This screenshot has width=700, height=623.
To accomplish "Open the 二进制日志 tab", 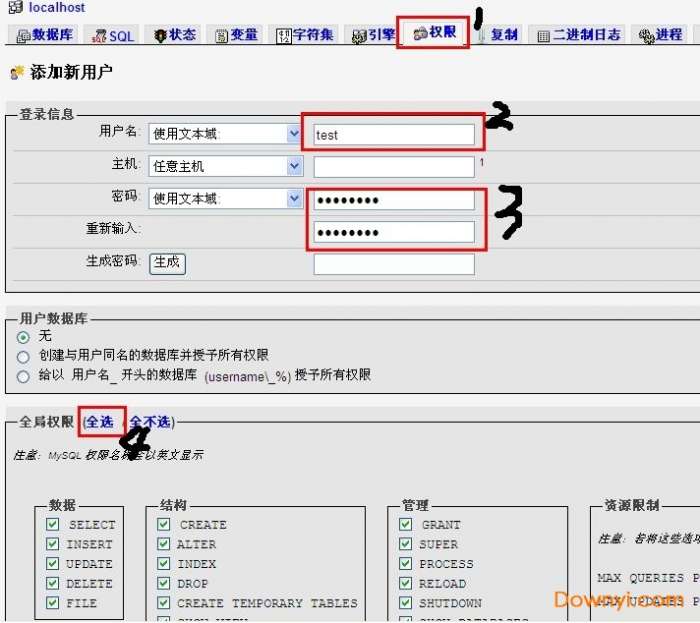I will [579, 35].
